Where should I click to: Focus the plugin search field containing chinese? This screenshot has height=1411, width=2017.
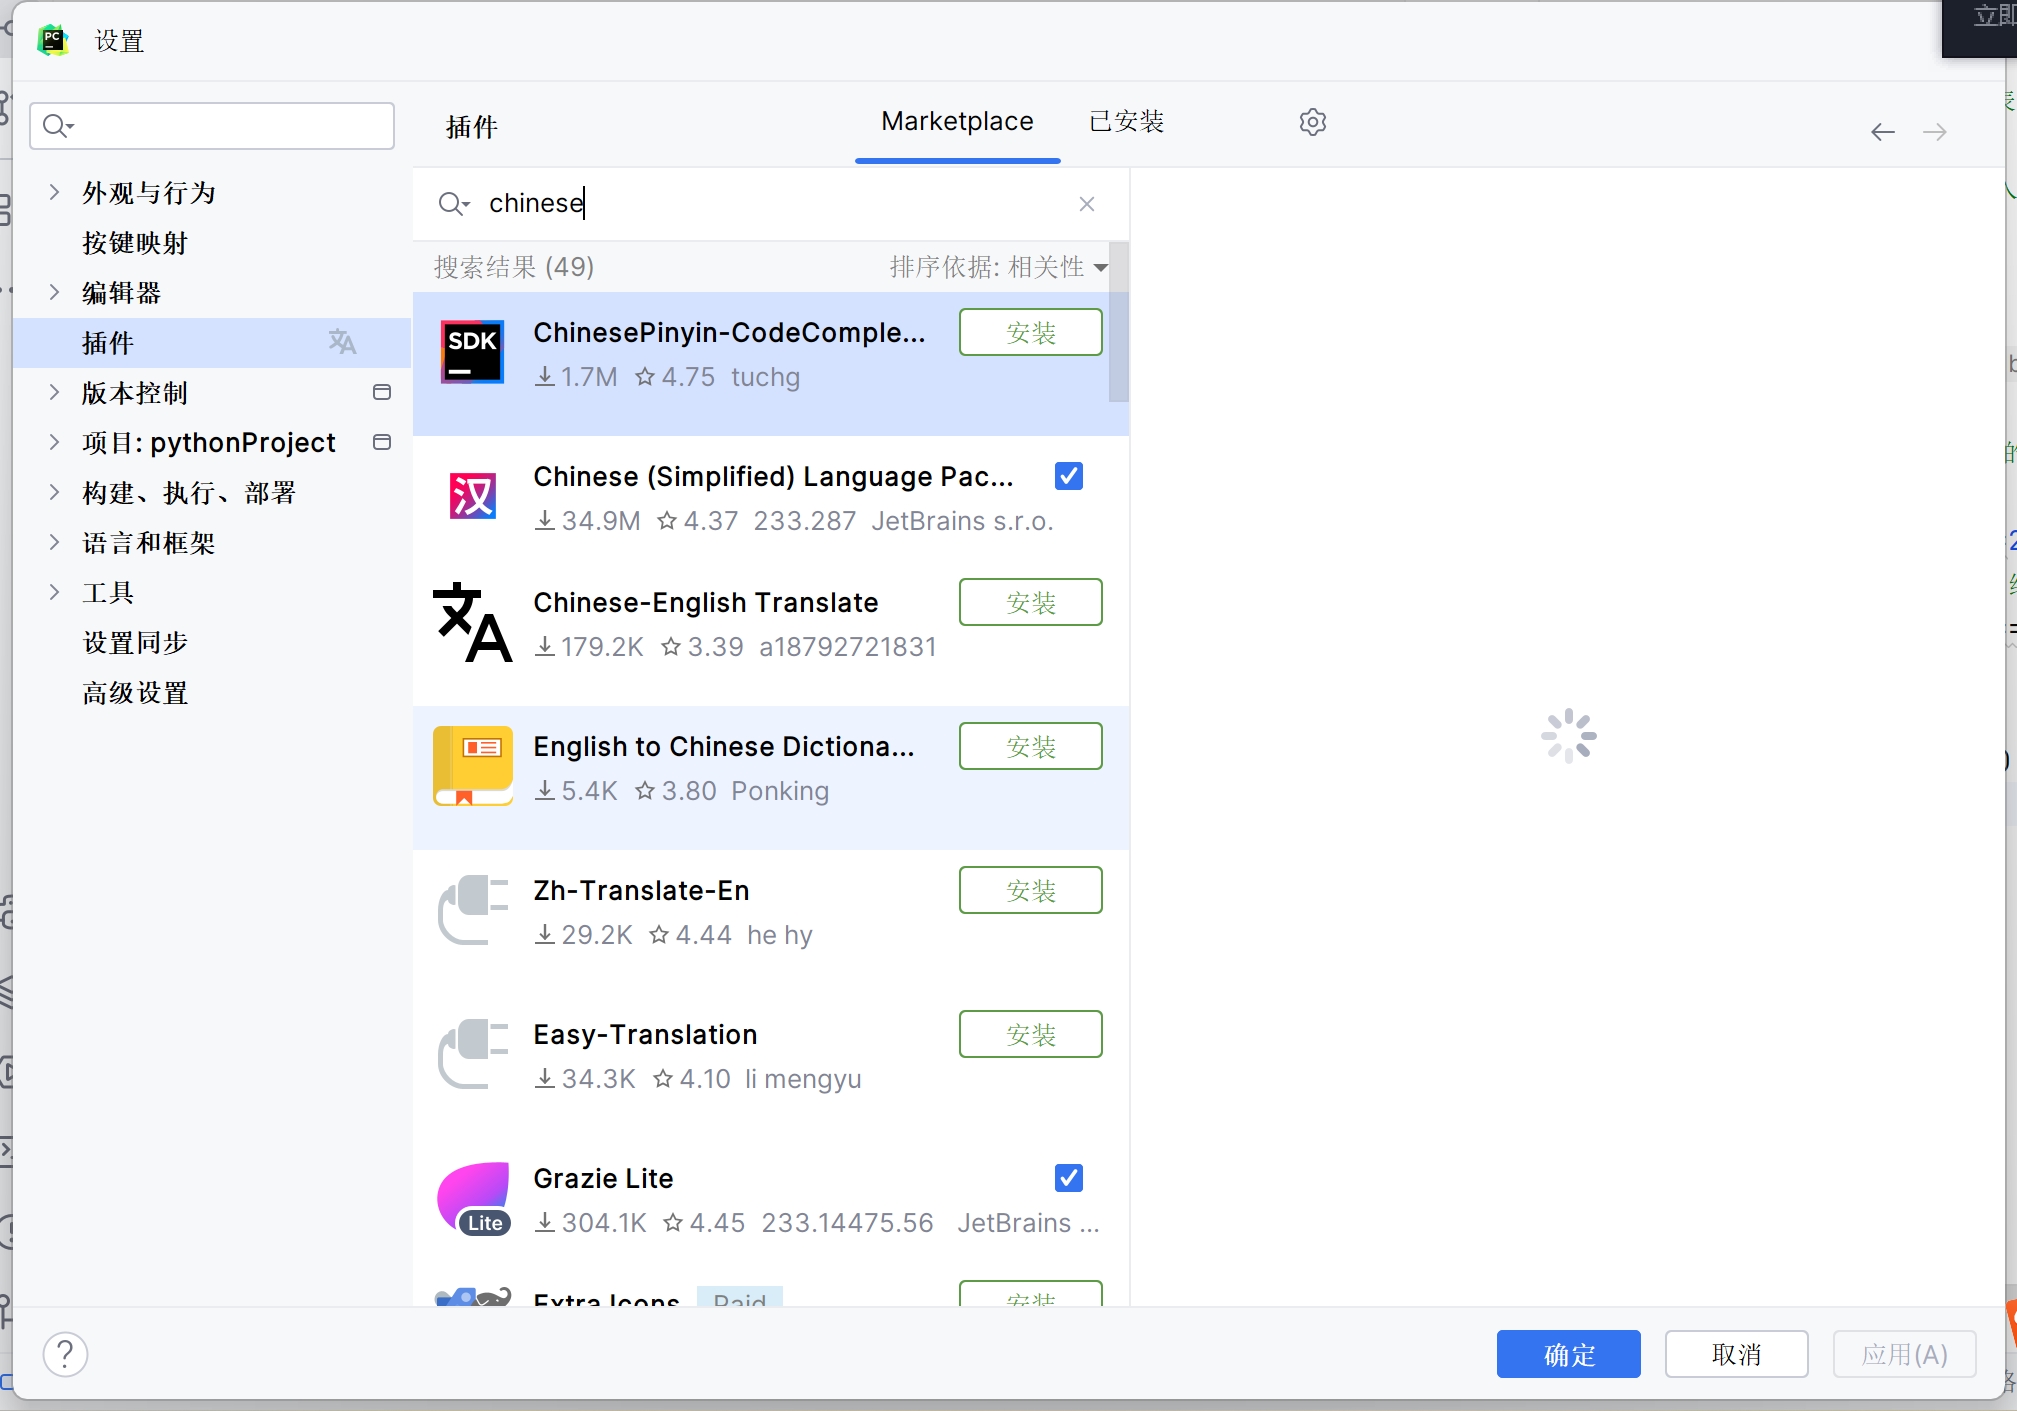(x=770, y=204)
